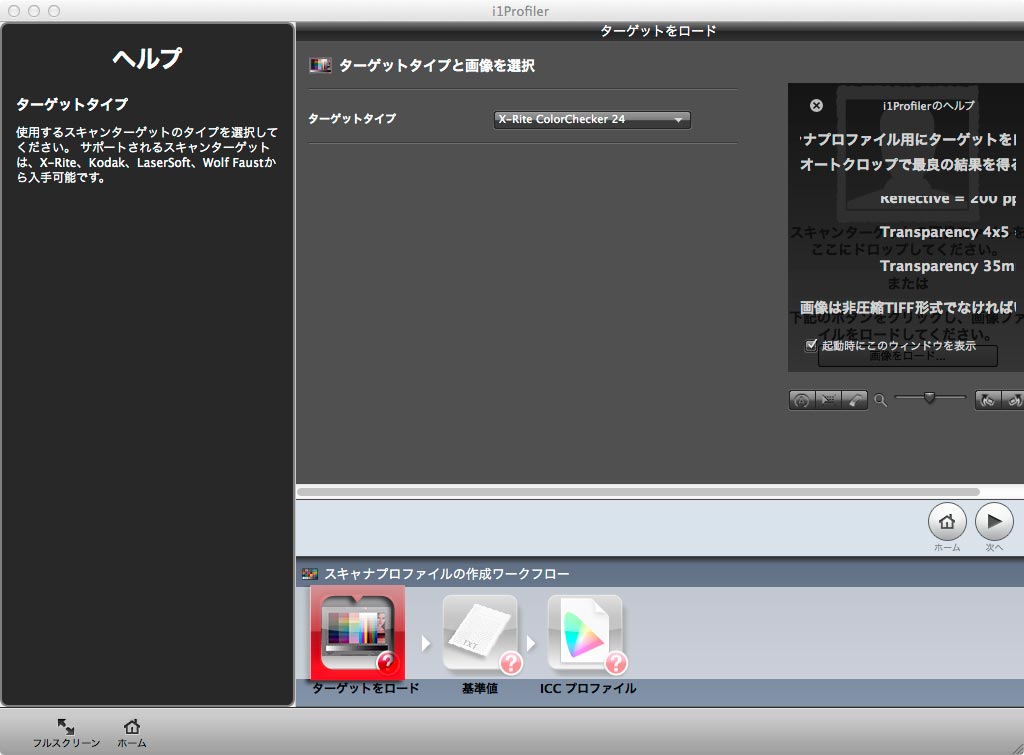
Task: Toggle フルスクリーン mode
Action: (66, 733)
